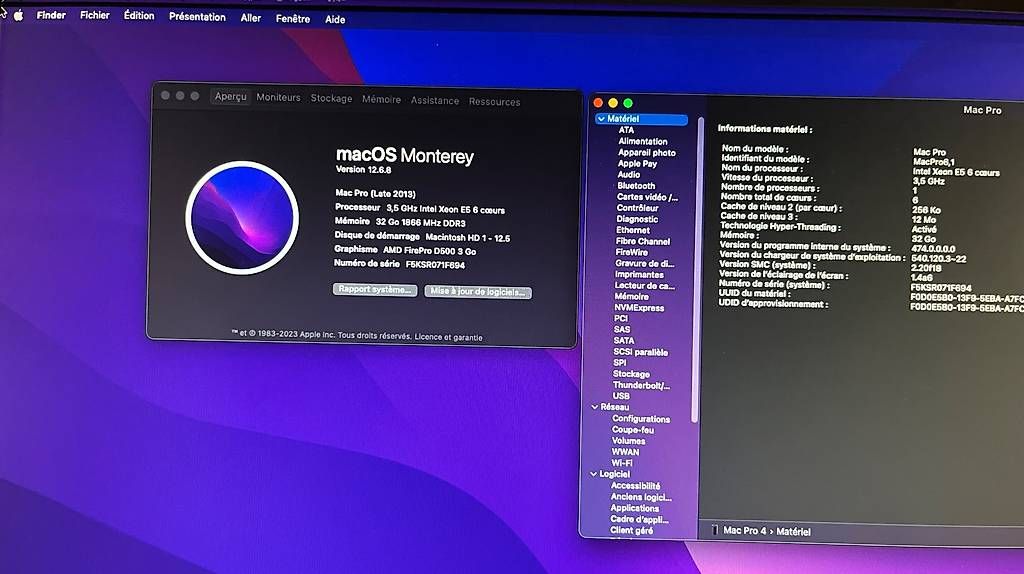Select Alimentation in the sidebar

[643, 141]
